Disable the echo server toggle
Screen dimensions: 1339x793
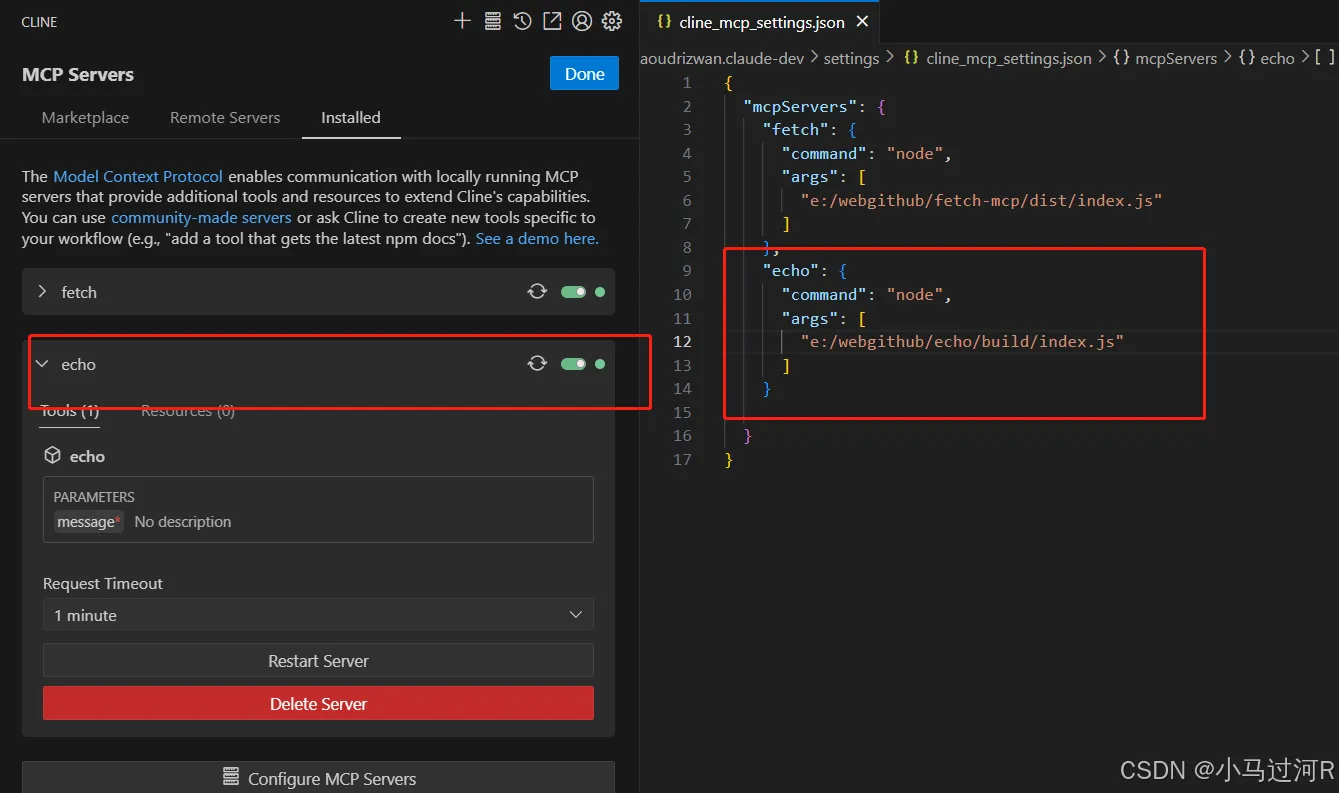click(573, 364)
